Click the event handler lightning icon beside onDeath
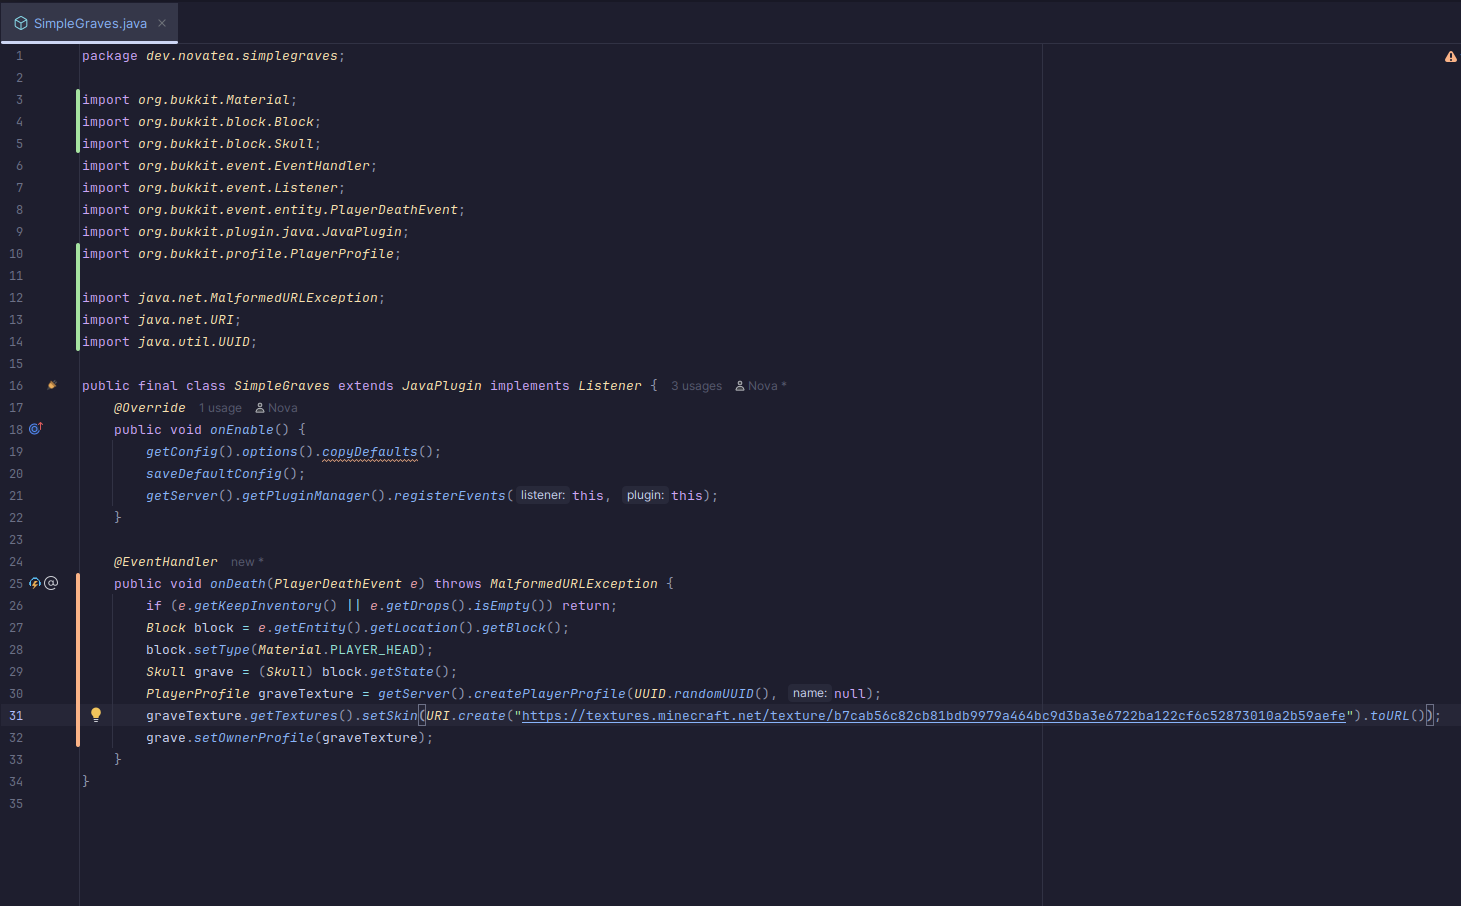 35,583
